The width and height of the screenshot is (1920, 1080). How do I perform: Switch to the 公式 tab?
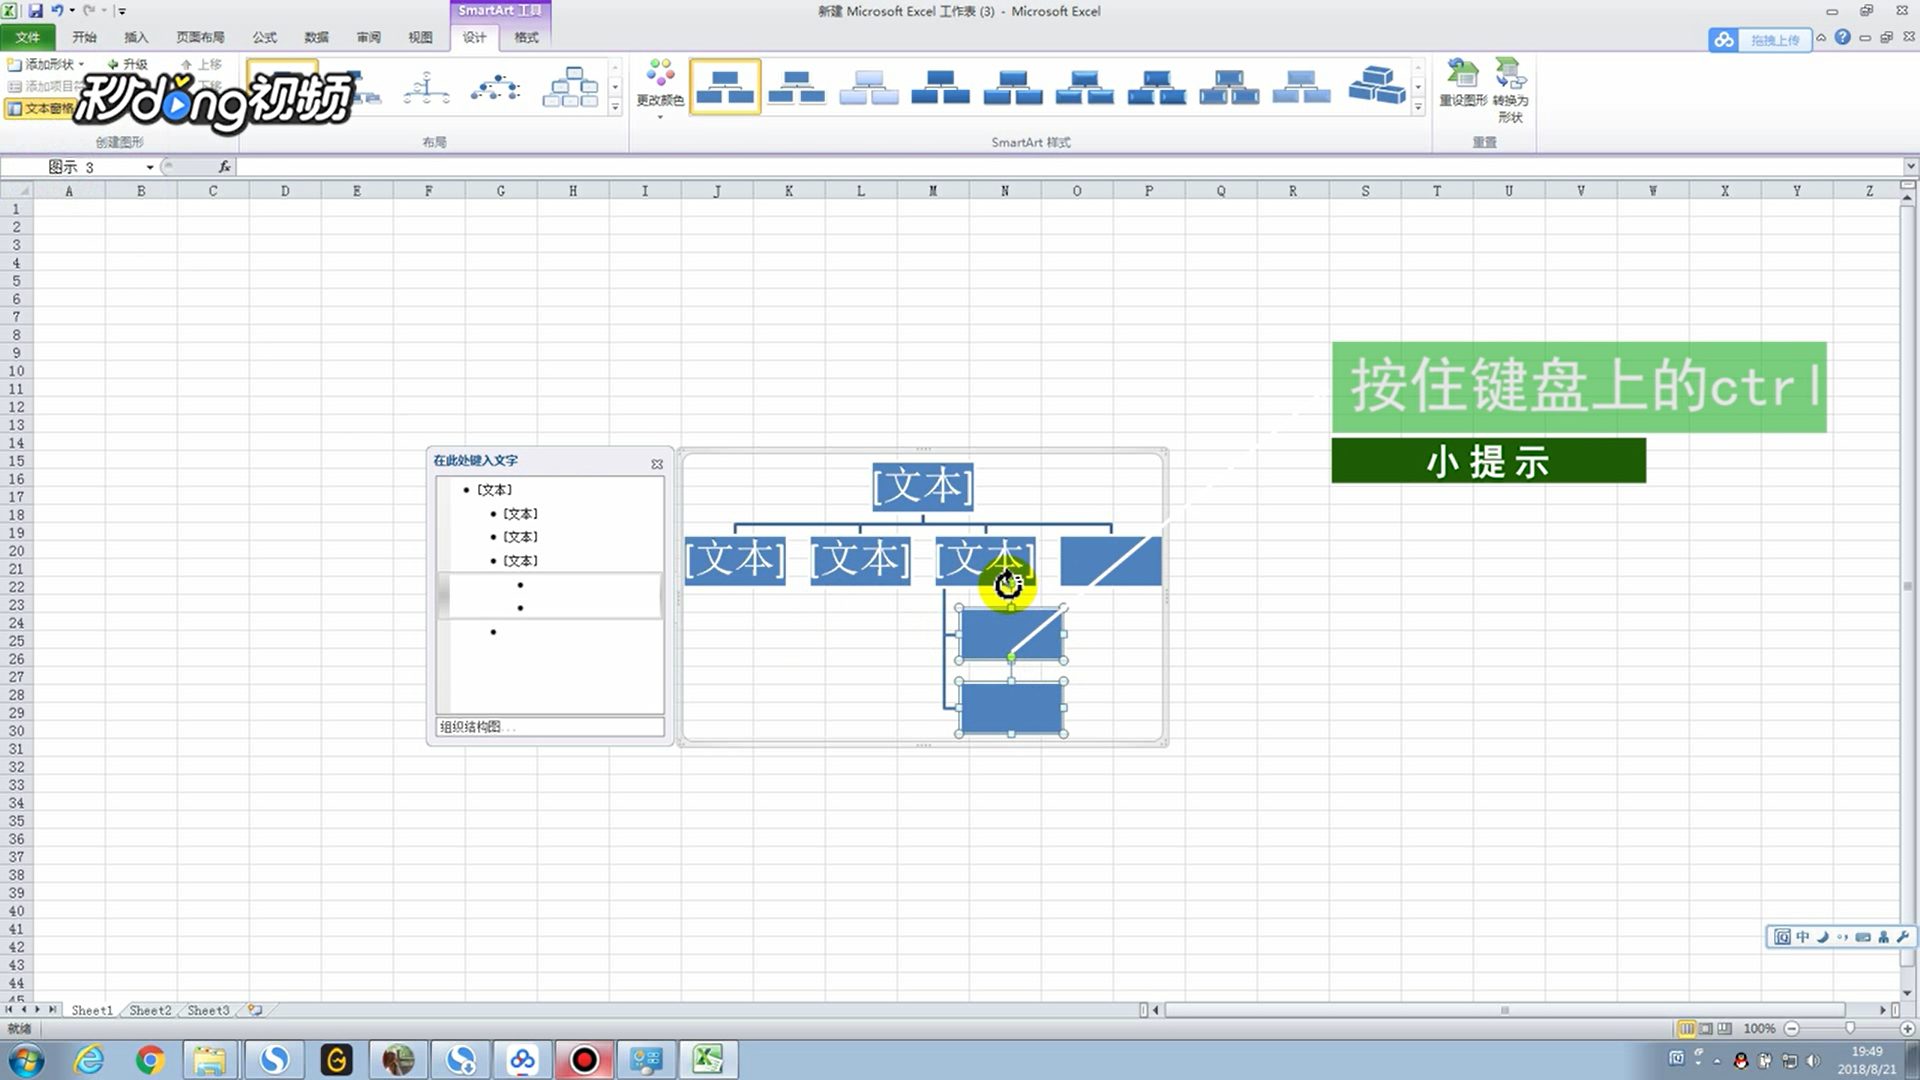tap(264, 37)
